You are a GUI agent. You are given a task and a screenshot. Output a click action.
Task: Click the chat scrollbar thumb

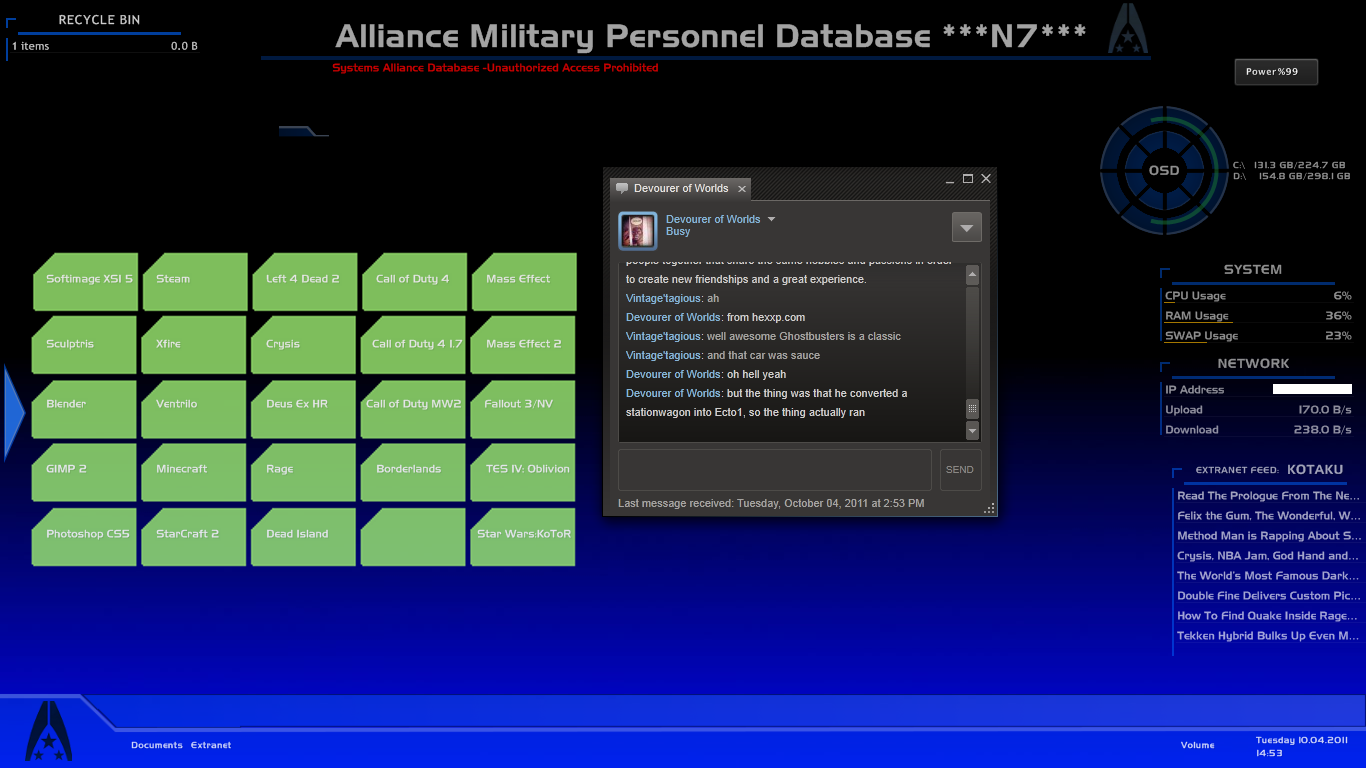click(x=972, y=408)
